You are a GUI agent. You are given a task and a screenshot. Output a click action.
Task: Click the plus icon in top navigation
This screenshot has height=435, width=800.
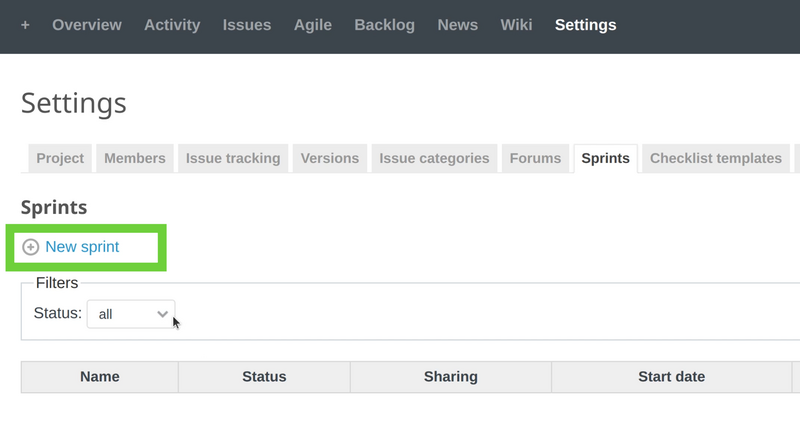pos(25,25)
